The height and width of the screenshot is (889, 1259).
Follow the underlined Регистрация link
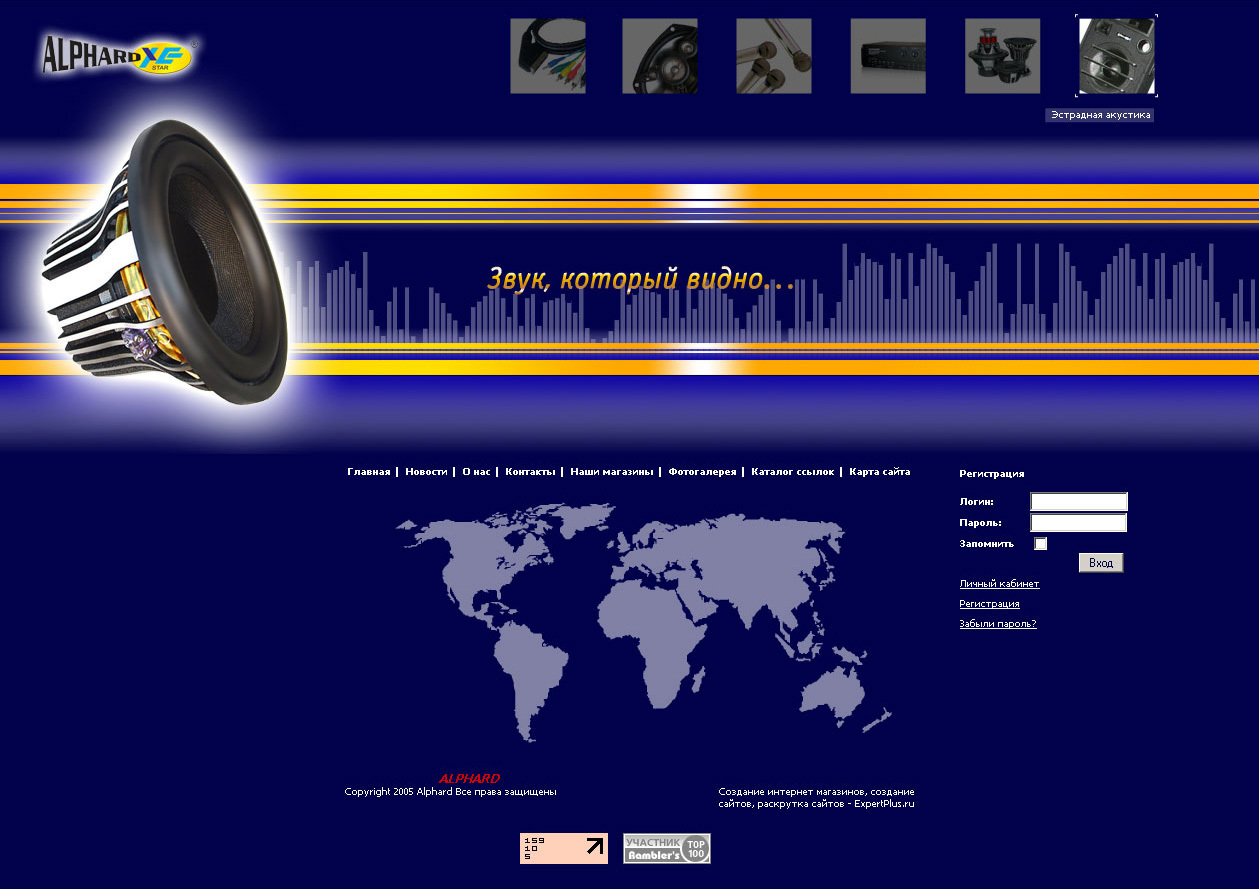coord(989,604)
